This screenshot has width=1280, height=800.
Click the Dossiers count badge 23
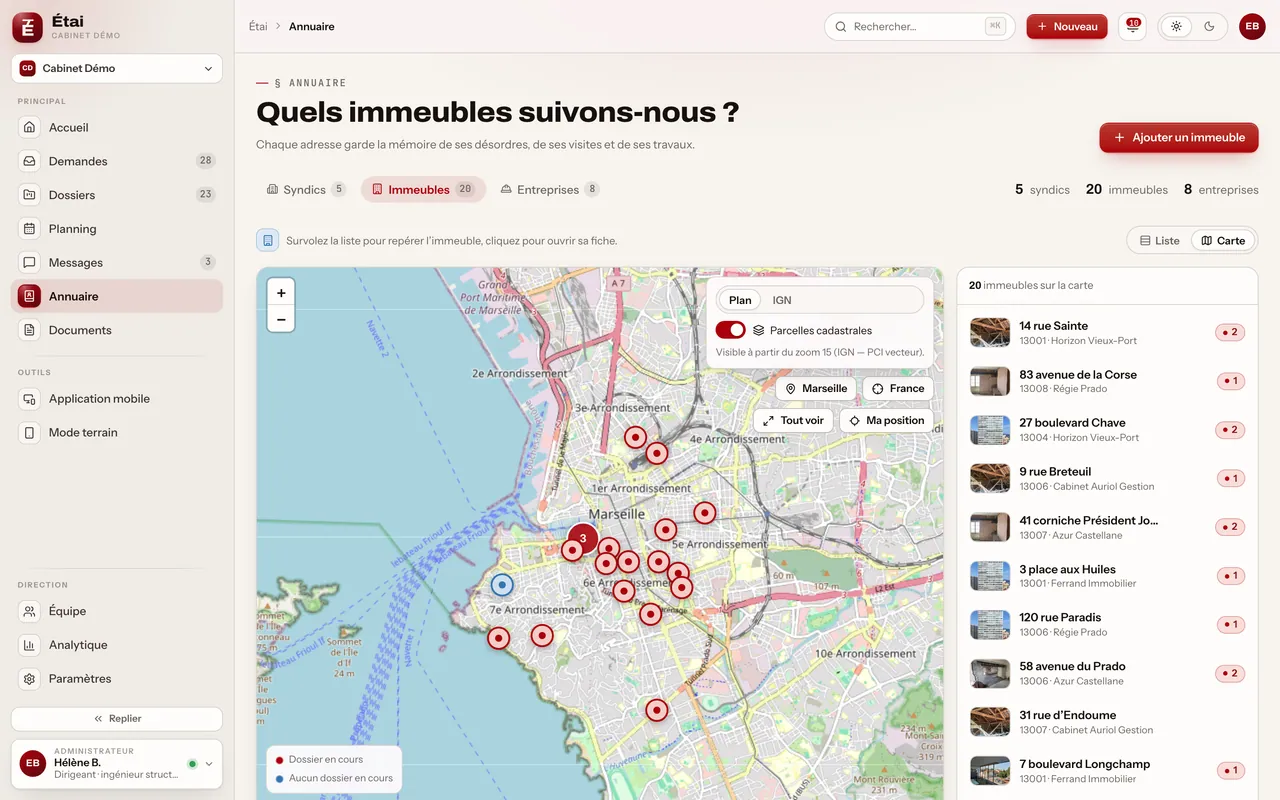tap(205, 195)
